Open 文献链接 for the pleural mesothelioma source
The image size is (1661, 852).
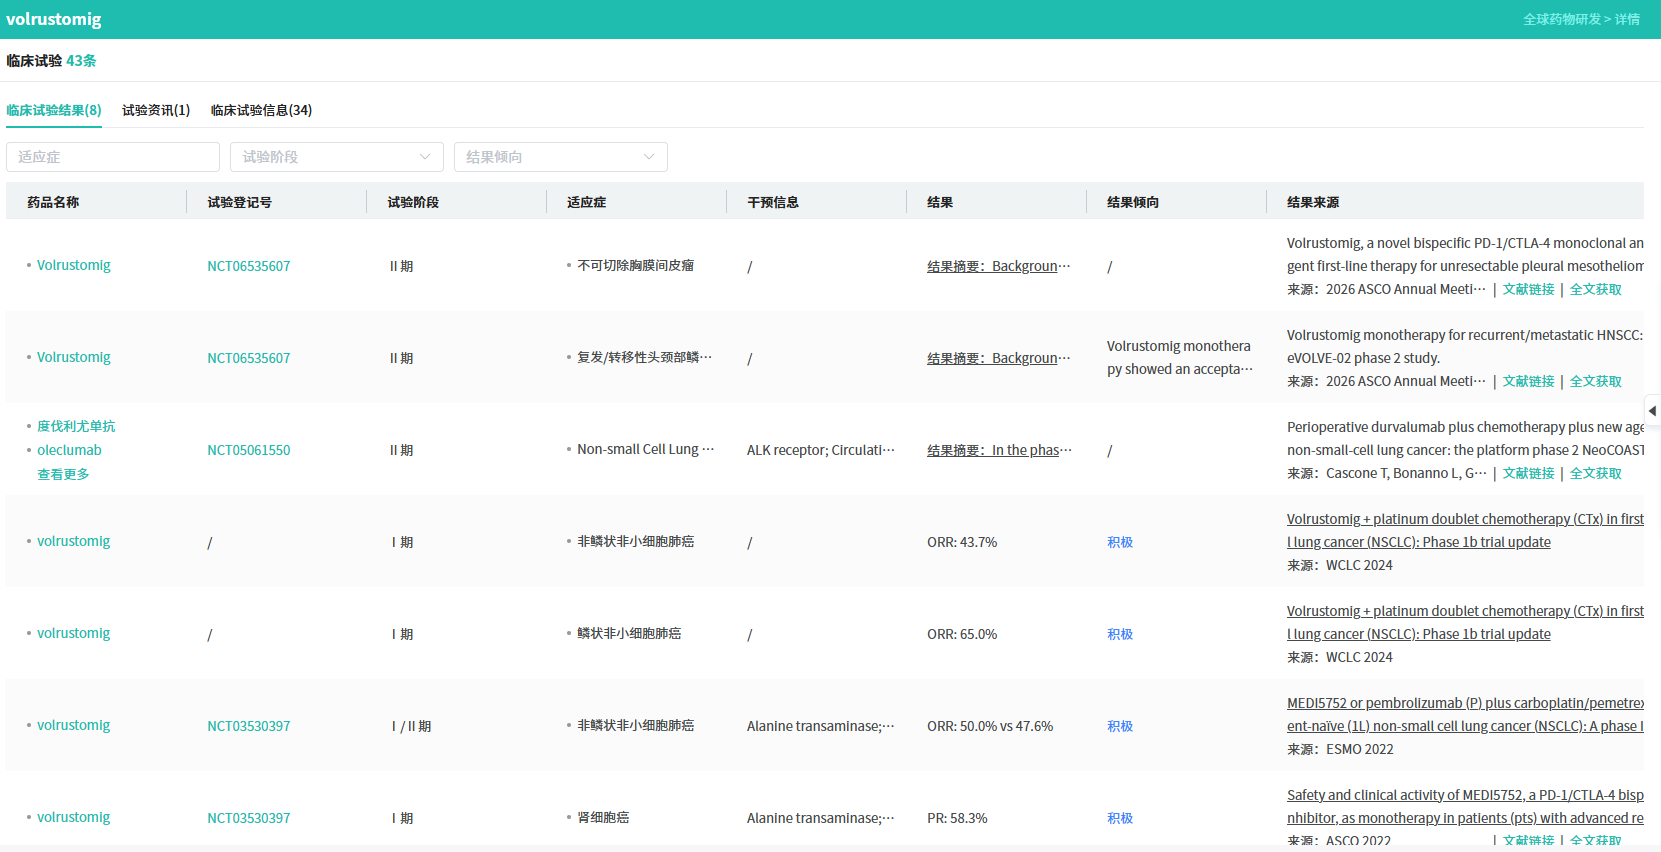click(1528, 289)
